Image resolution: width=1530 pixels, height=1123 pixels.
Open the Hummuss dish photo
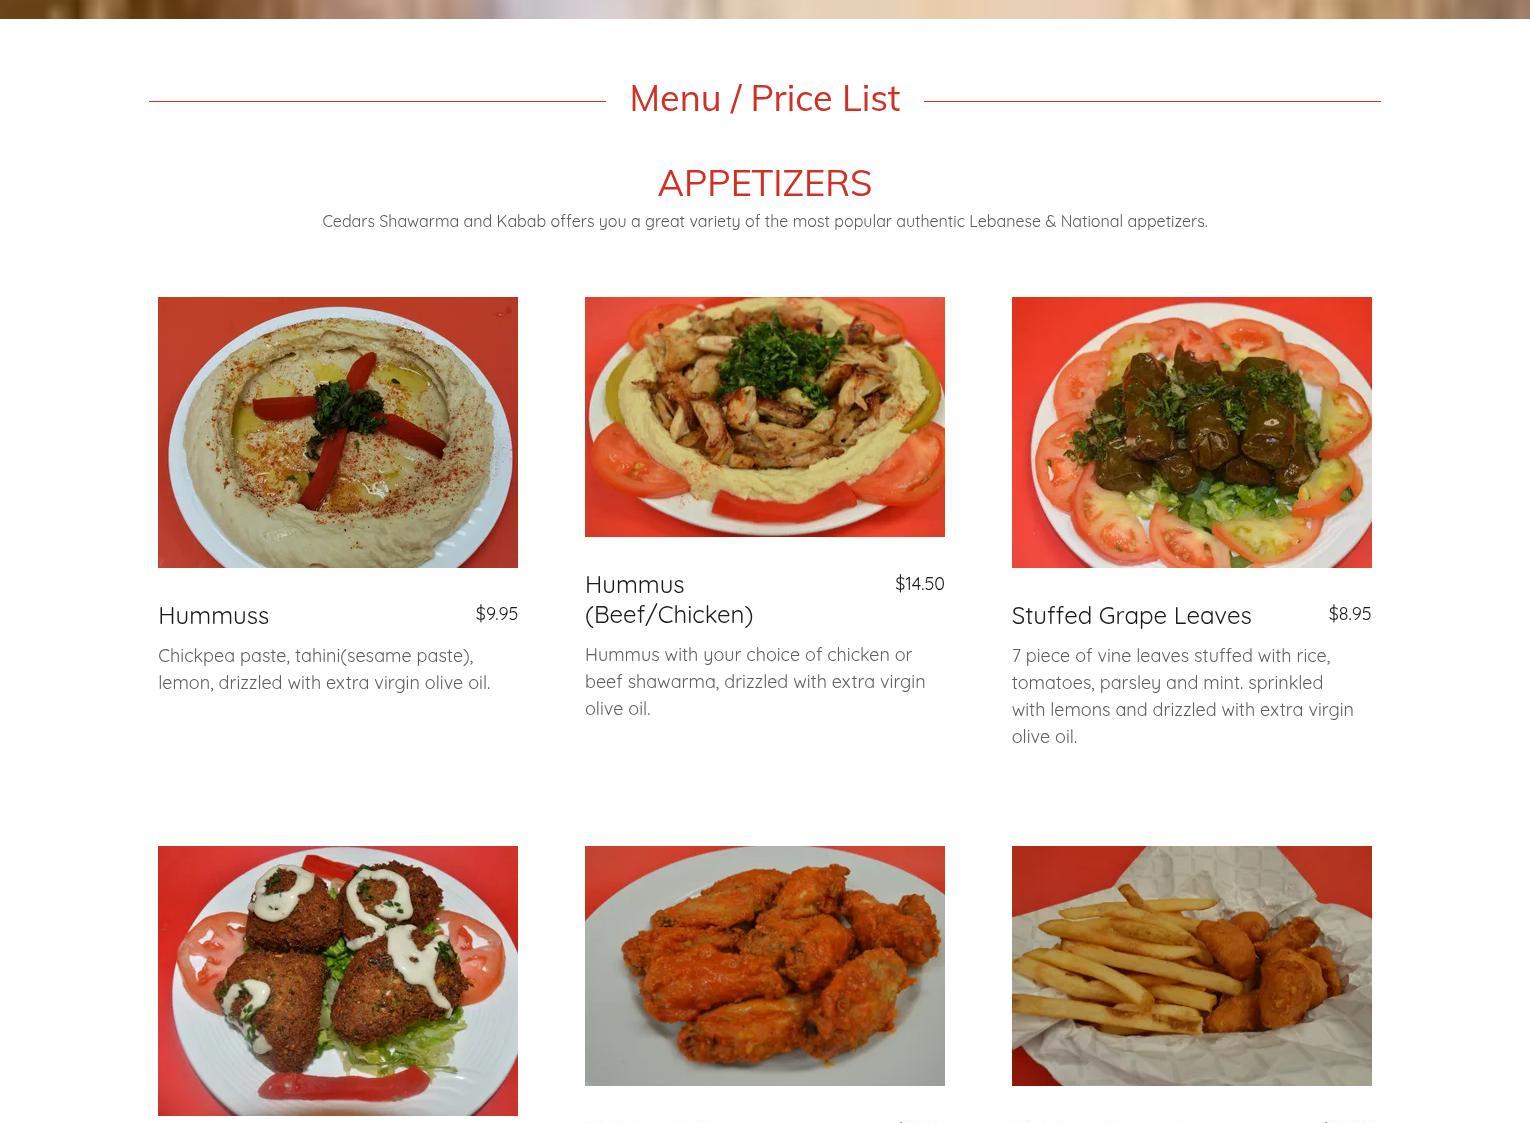coord(338,432)
